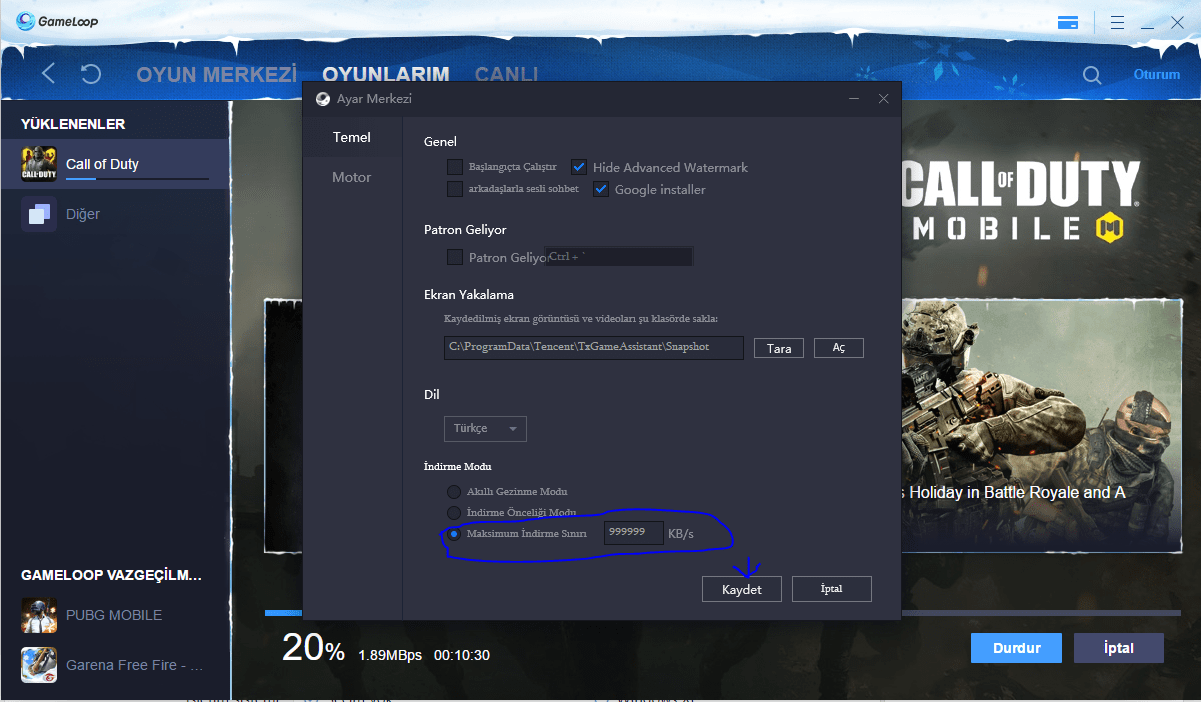
Task: Click the 1.89MBps speed text
Action: pos(390,655)
